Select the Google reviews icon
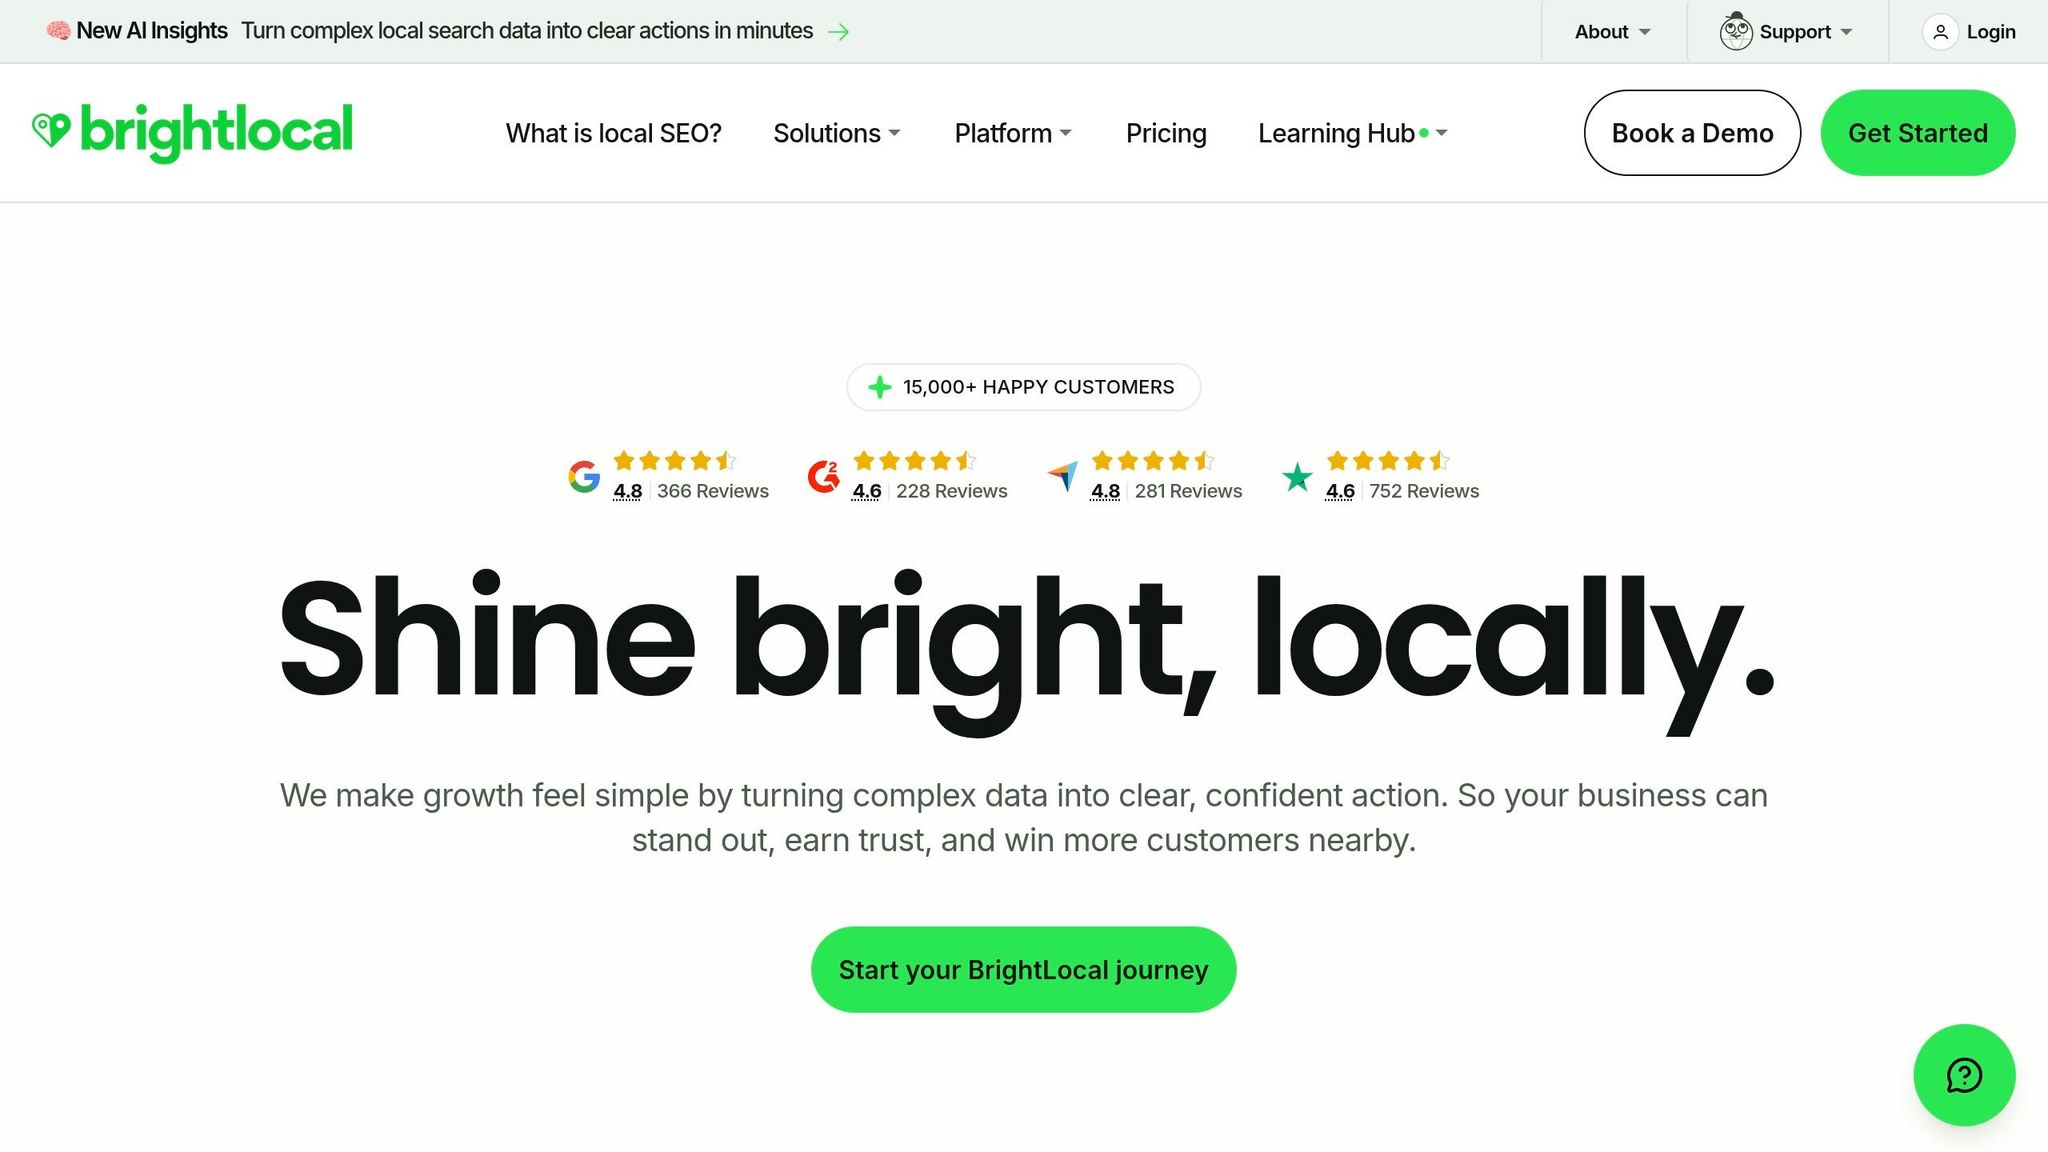2048x1152 pixels. [x=586, y=476]
